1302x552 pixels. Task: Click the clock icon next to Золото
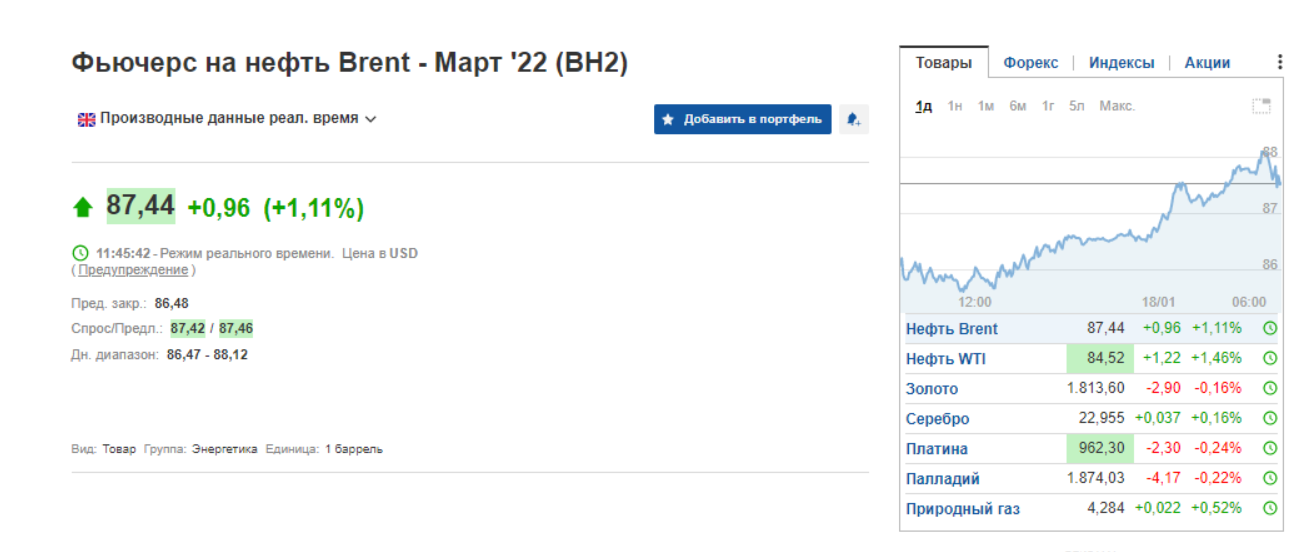tap(1270, 389)
